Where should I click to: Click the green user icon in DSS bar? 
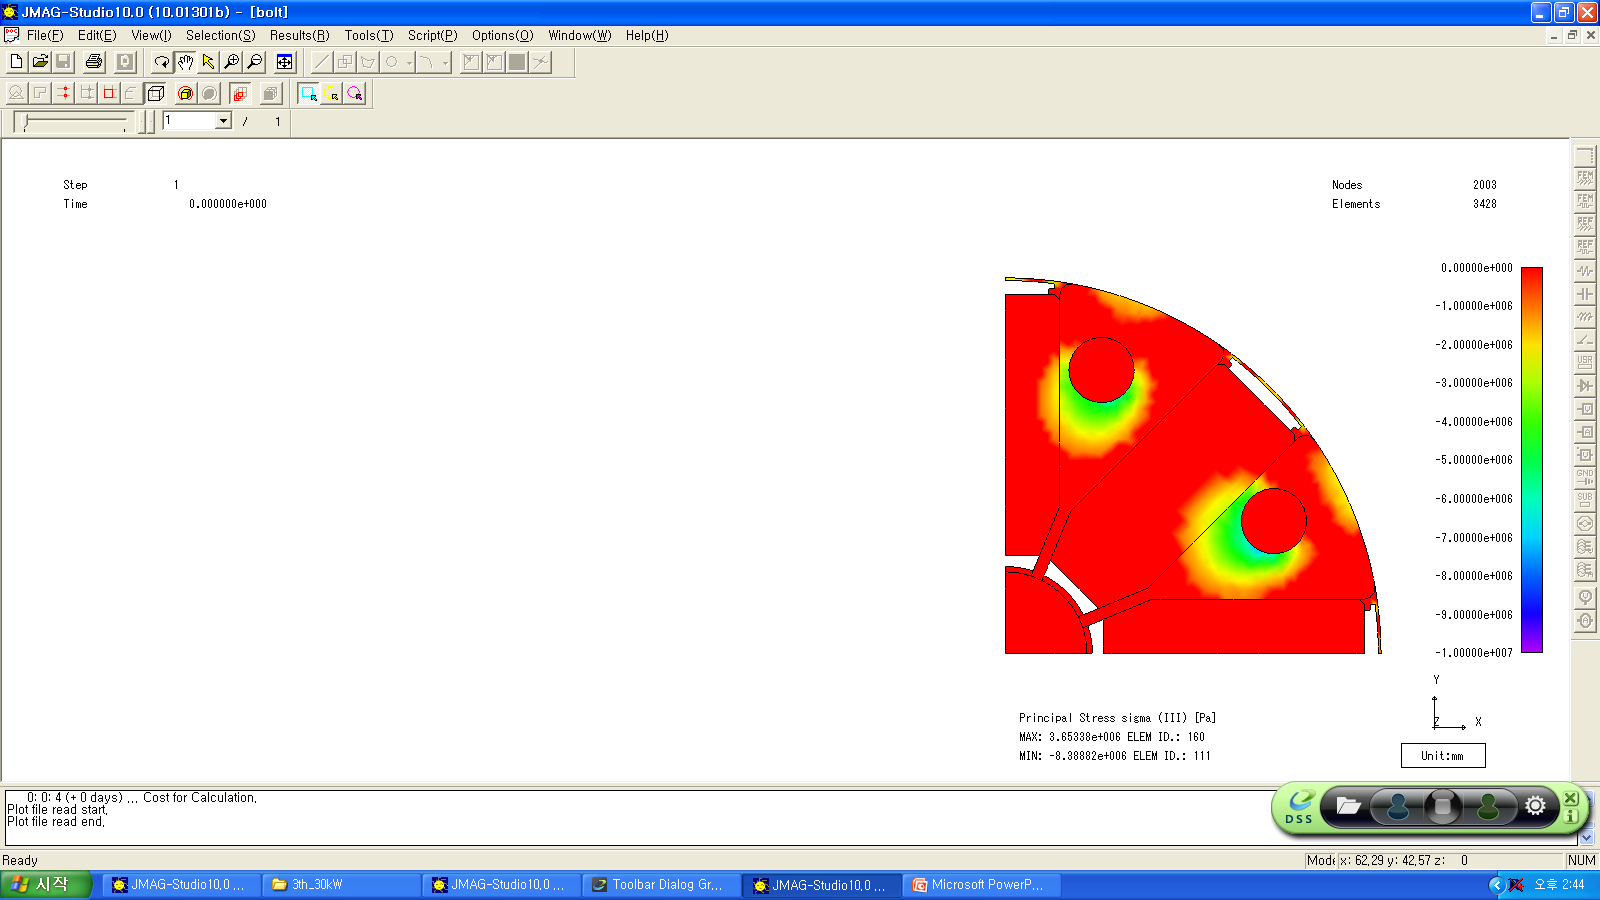click(1488, 807)
